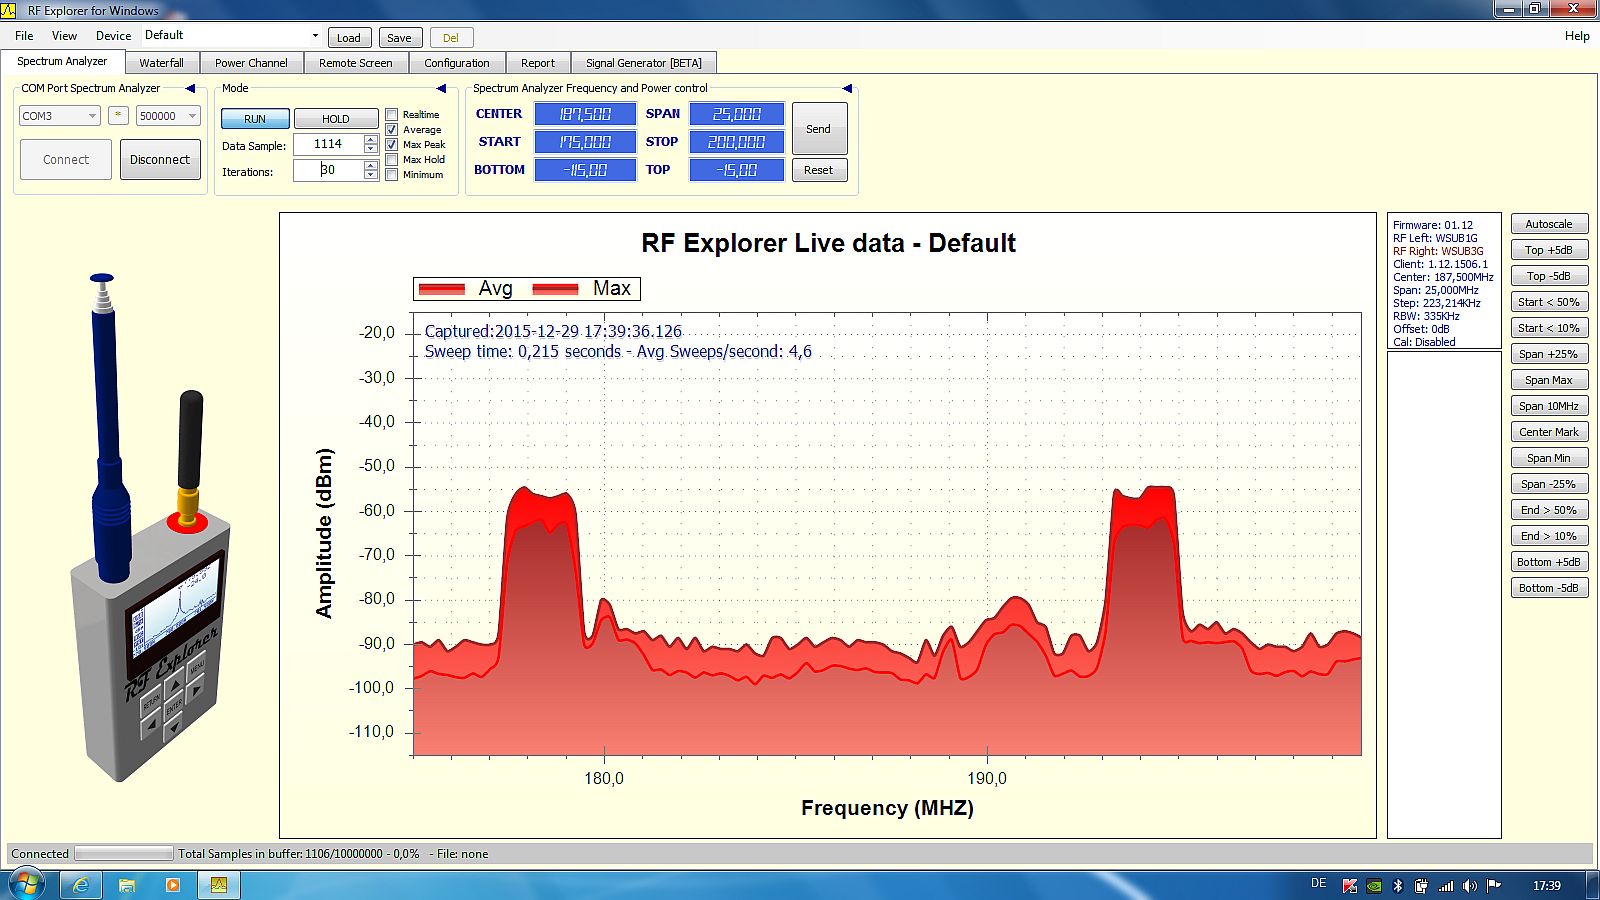Click the BOTTOM amplitude field -115,00
This screenshot has height=900, width=1600.
[585, 170]
